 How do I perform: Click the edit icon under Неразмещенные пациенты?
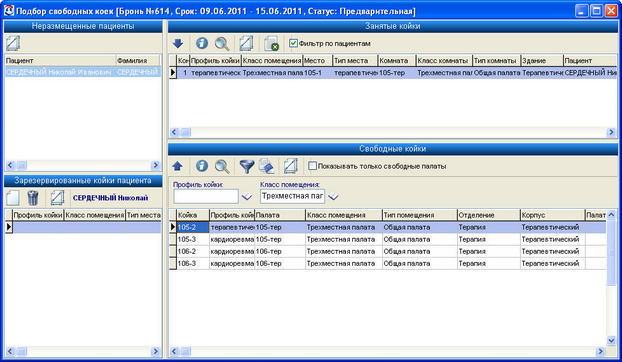pyautogui.click(x=13, y=43)
